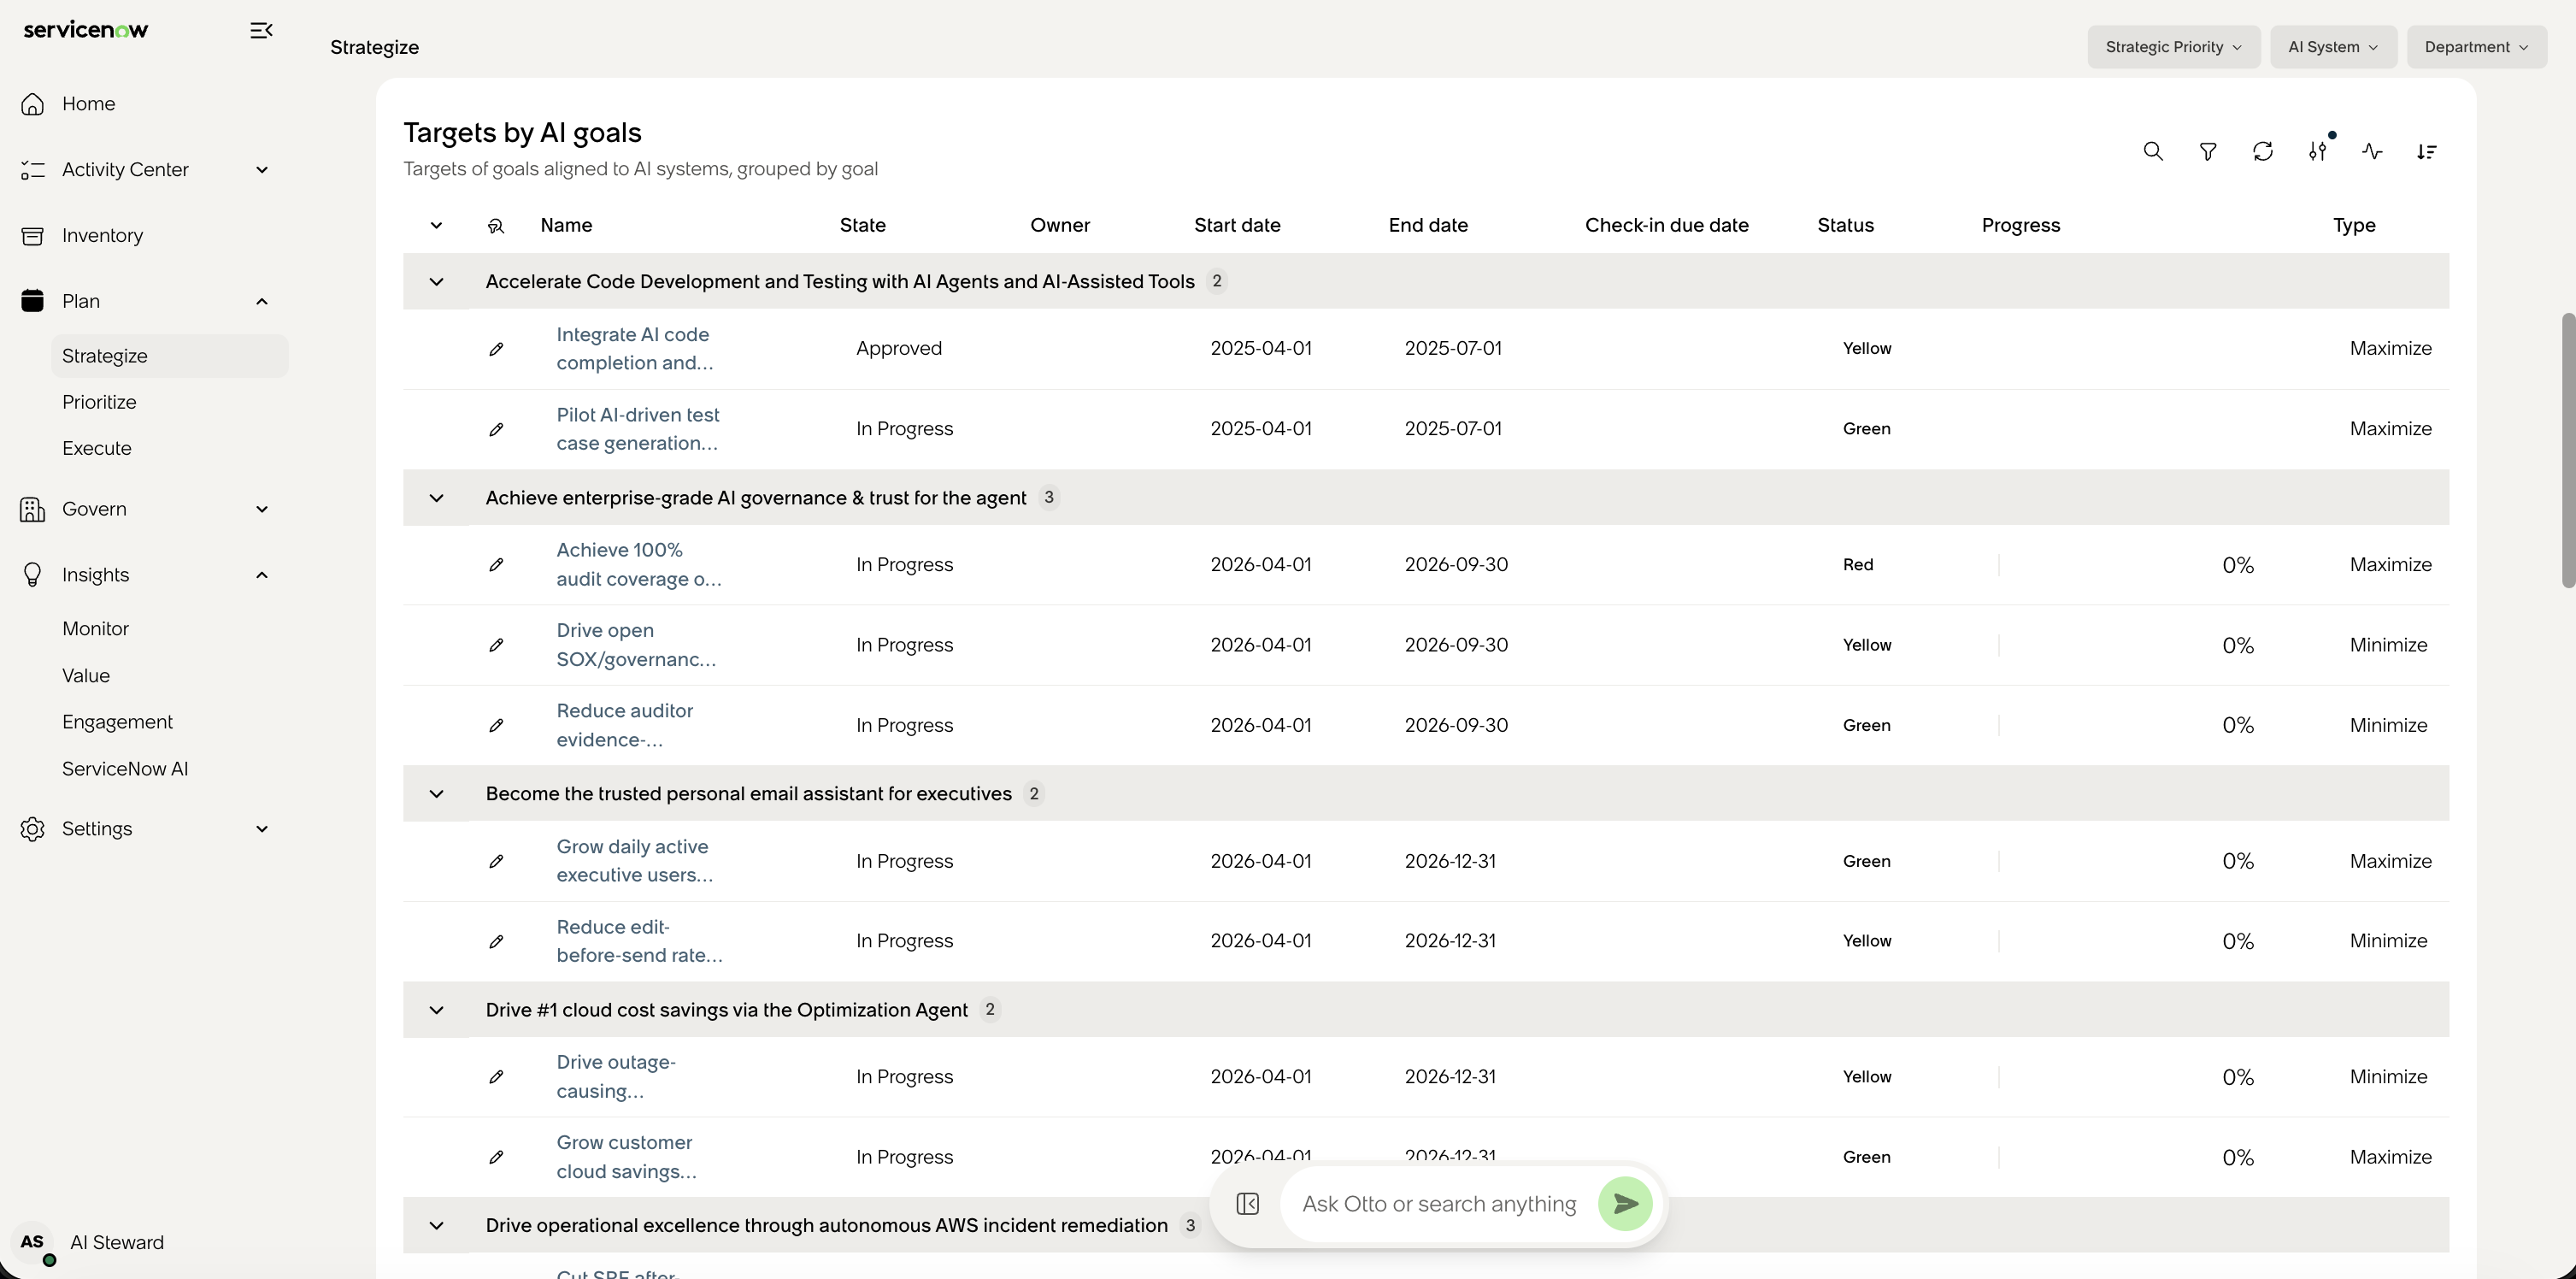Screen dimensions: 2576x1279
Task: Send the Otto search query
Action: [x=1625, y=1204]
